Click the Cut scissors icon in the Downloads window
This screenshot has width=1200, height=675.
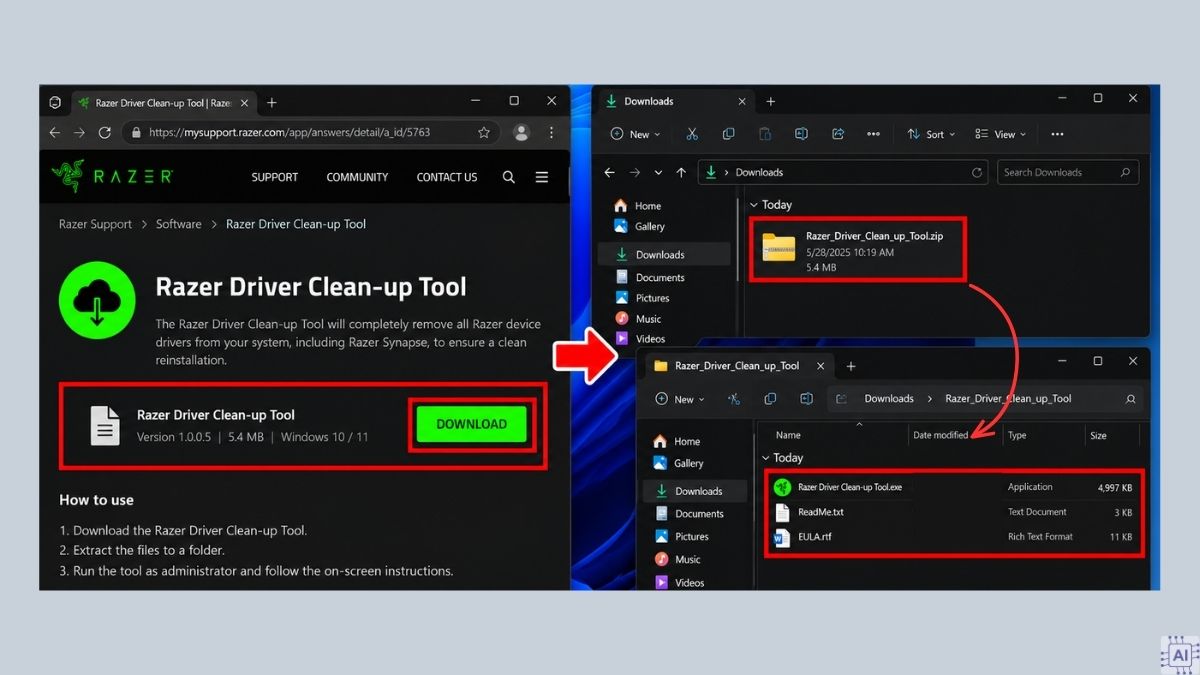(692, 134)
